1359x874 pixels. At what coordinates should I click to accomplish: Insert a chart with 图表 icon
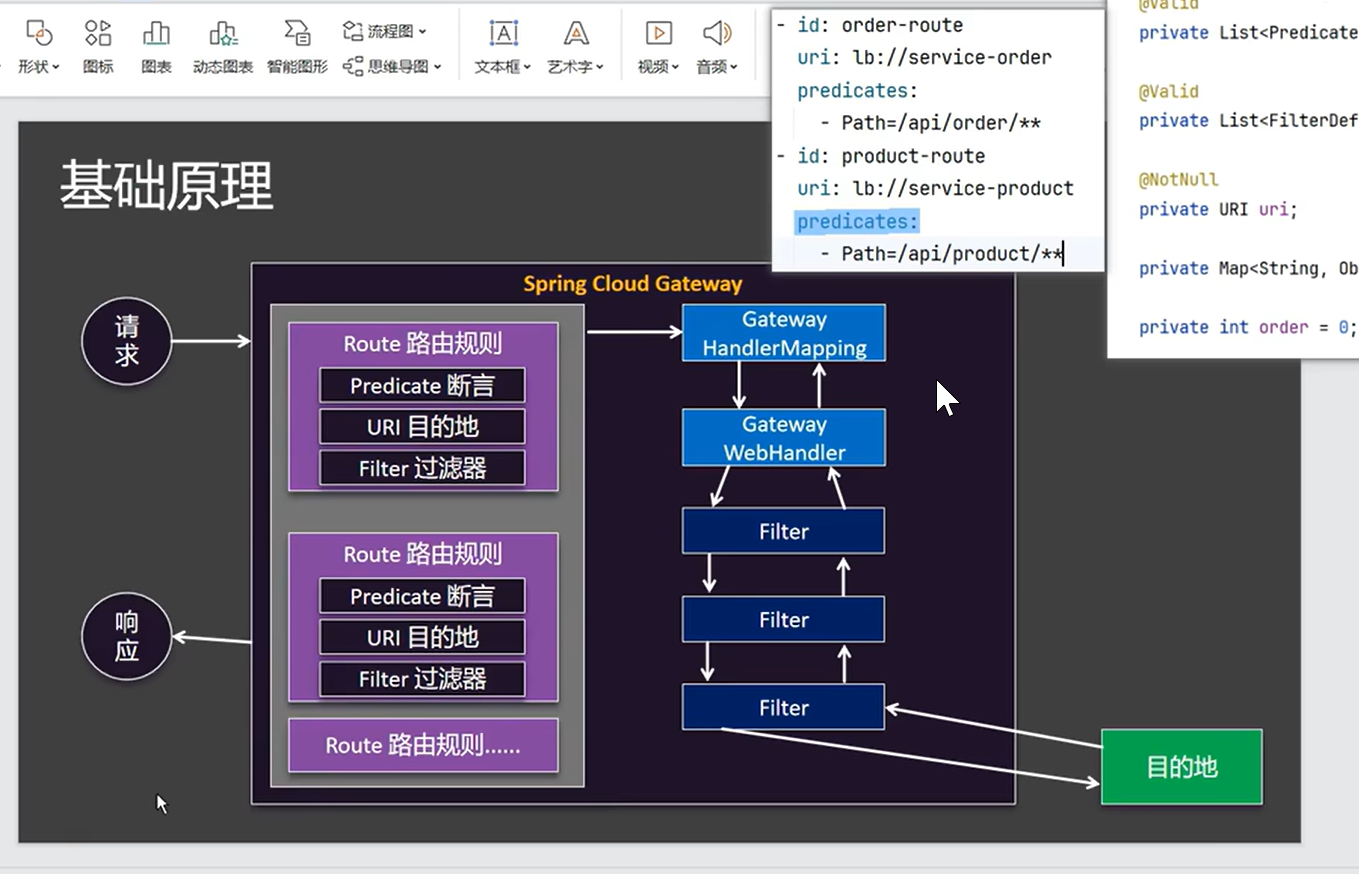click(156, 33)
